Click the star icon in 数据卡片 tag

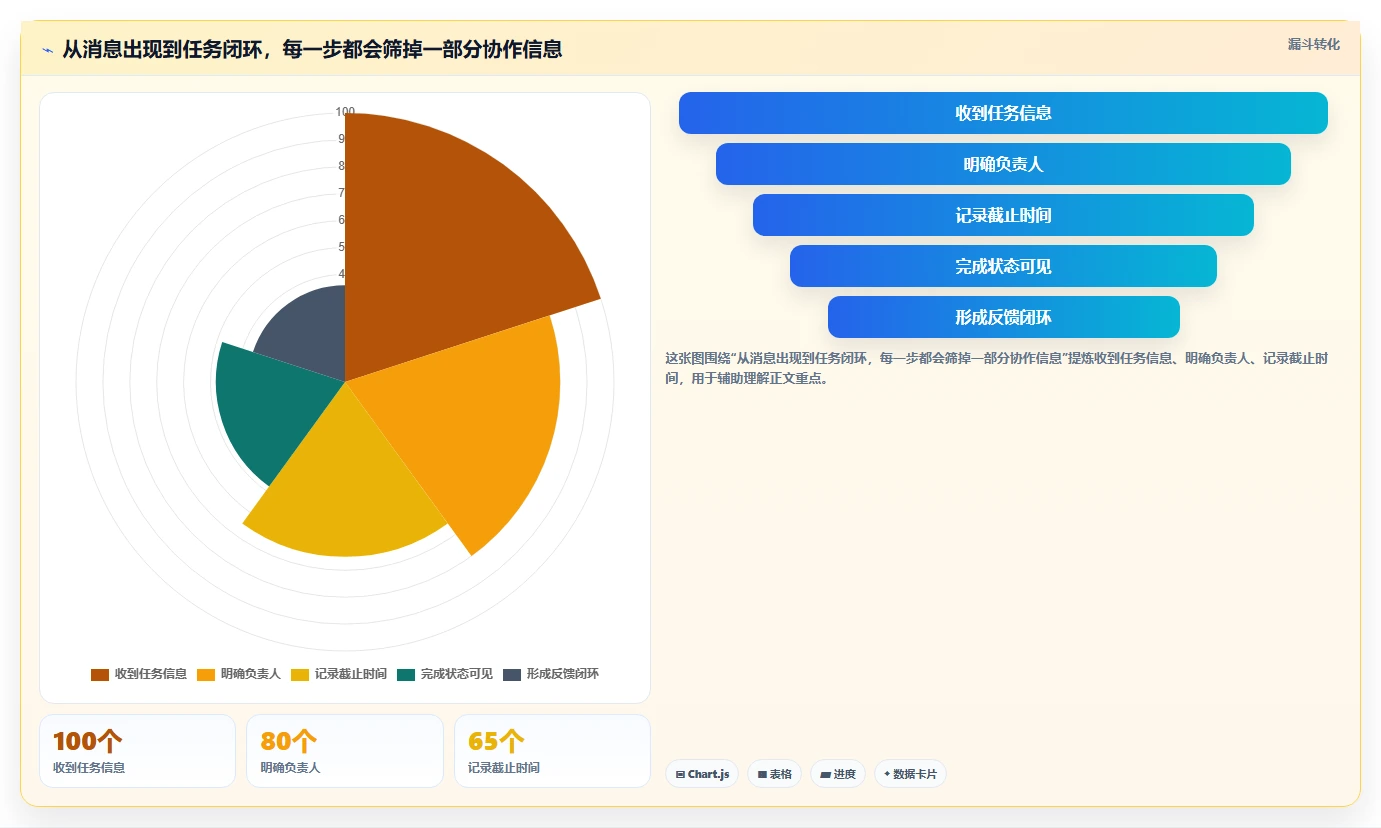[x=887, y=773]
